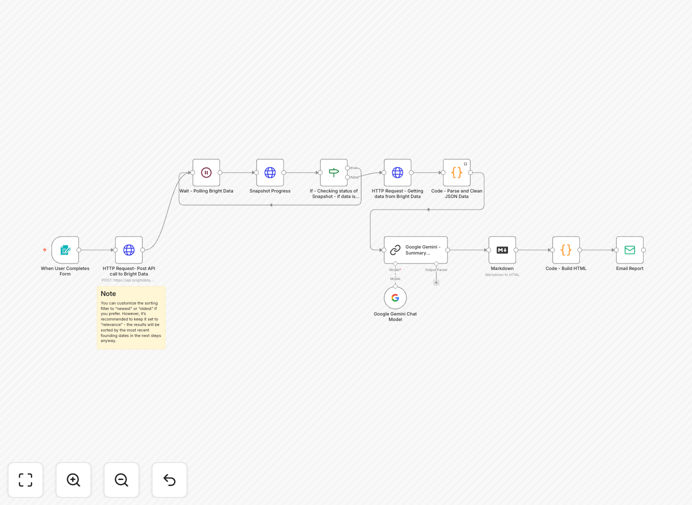
Task: Click the false output port of the If node
Action: [348, 177]
